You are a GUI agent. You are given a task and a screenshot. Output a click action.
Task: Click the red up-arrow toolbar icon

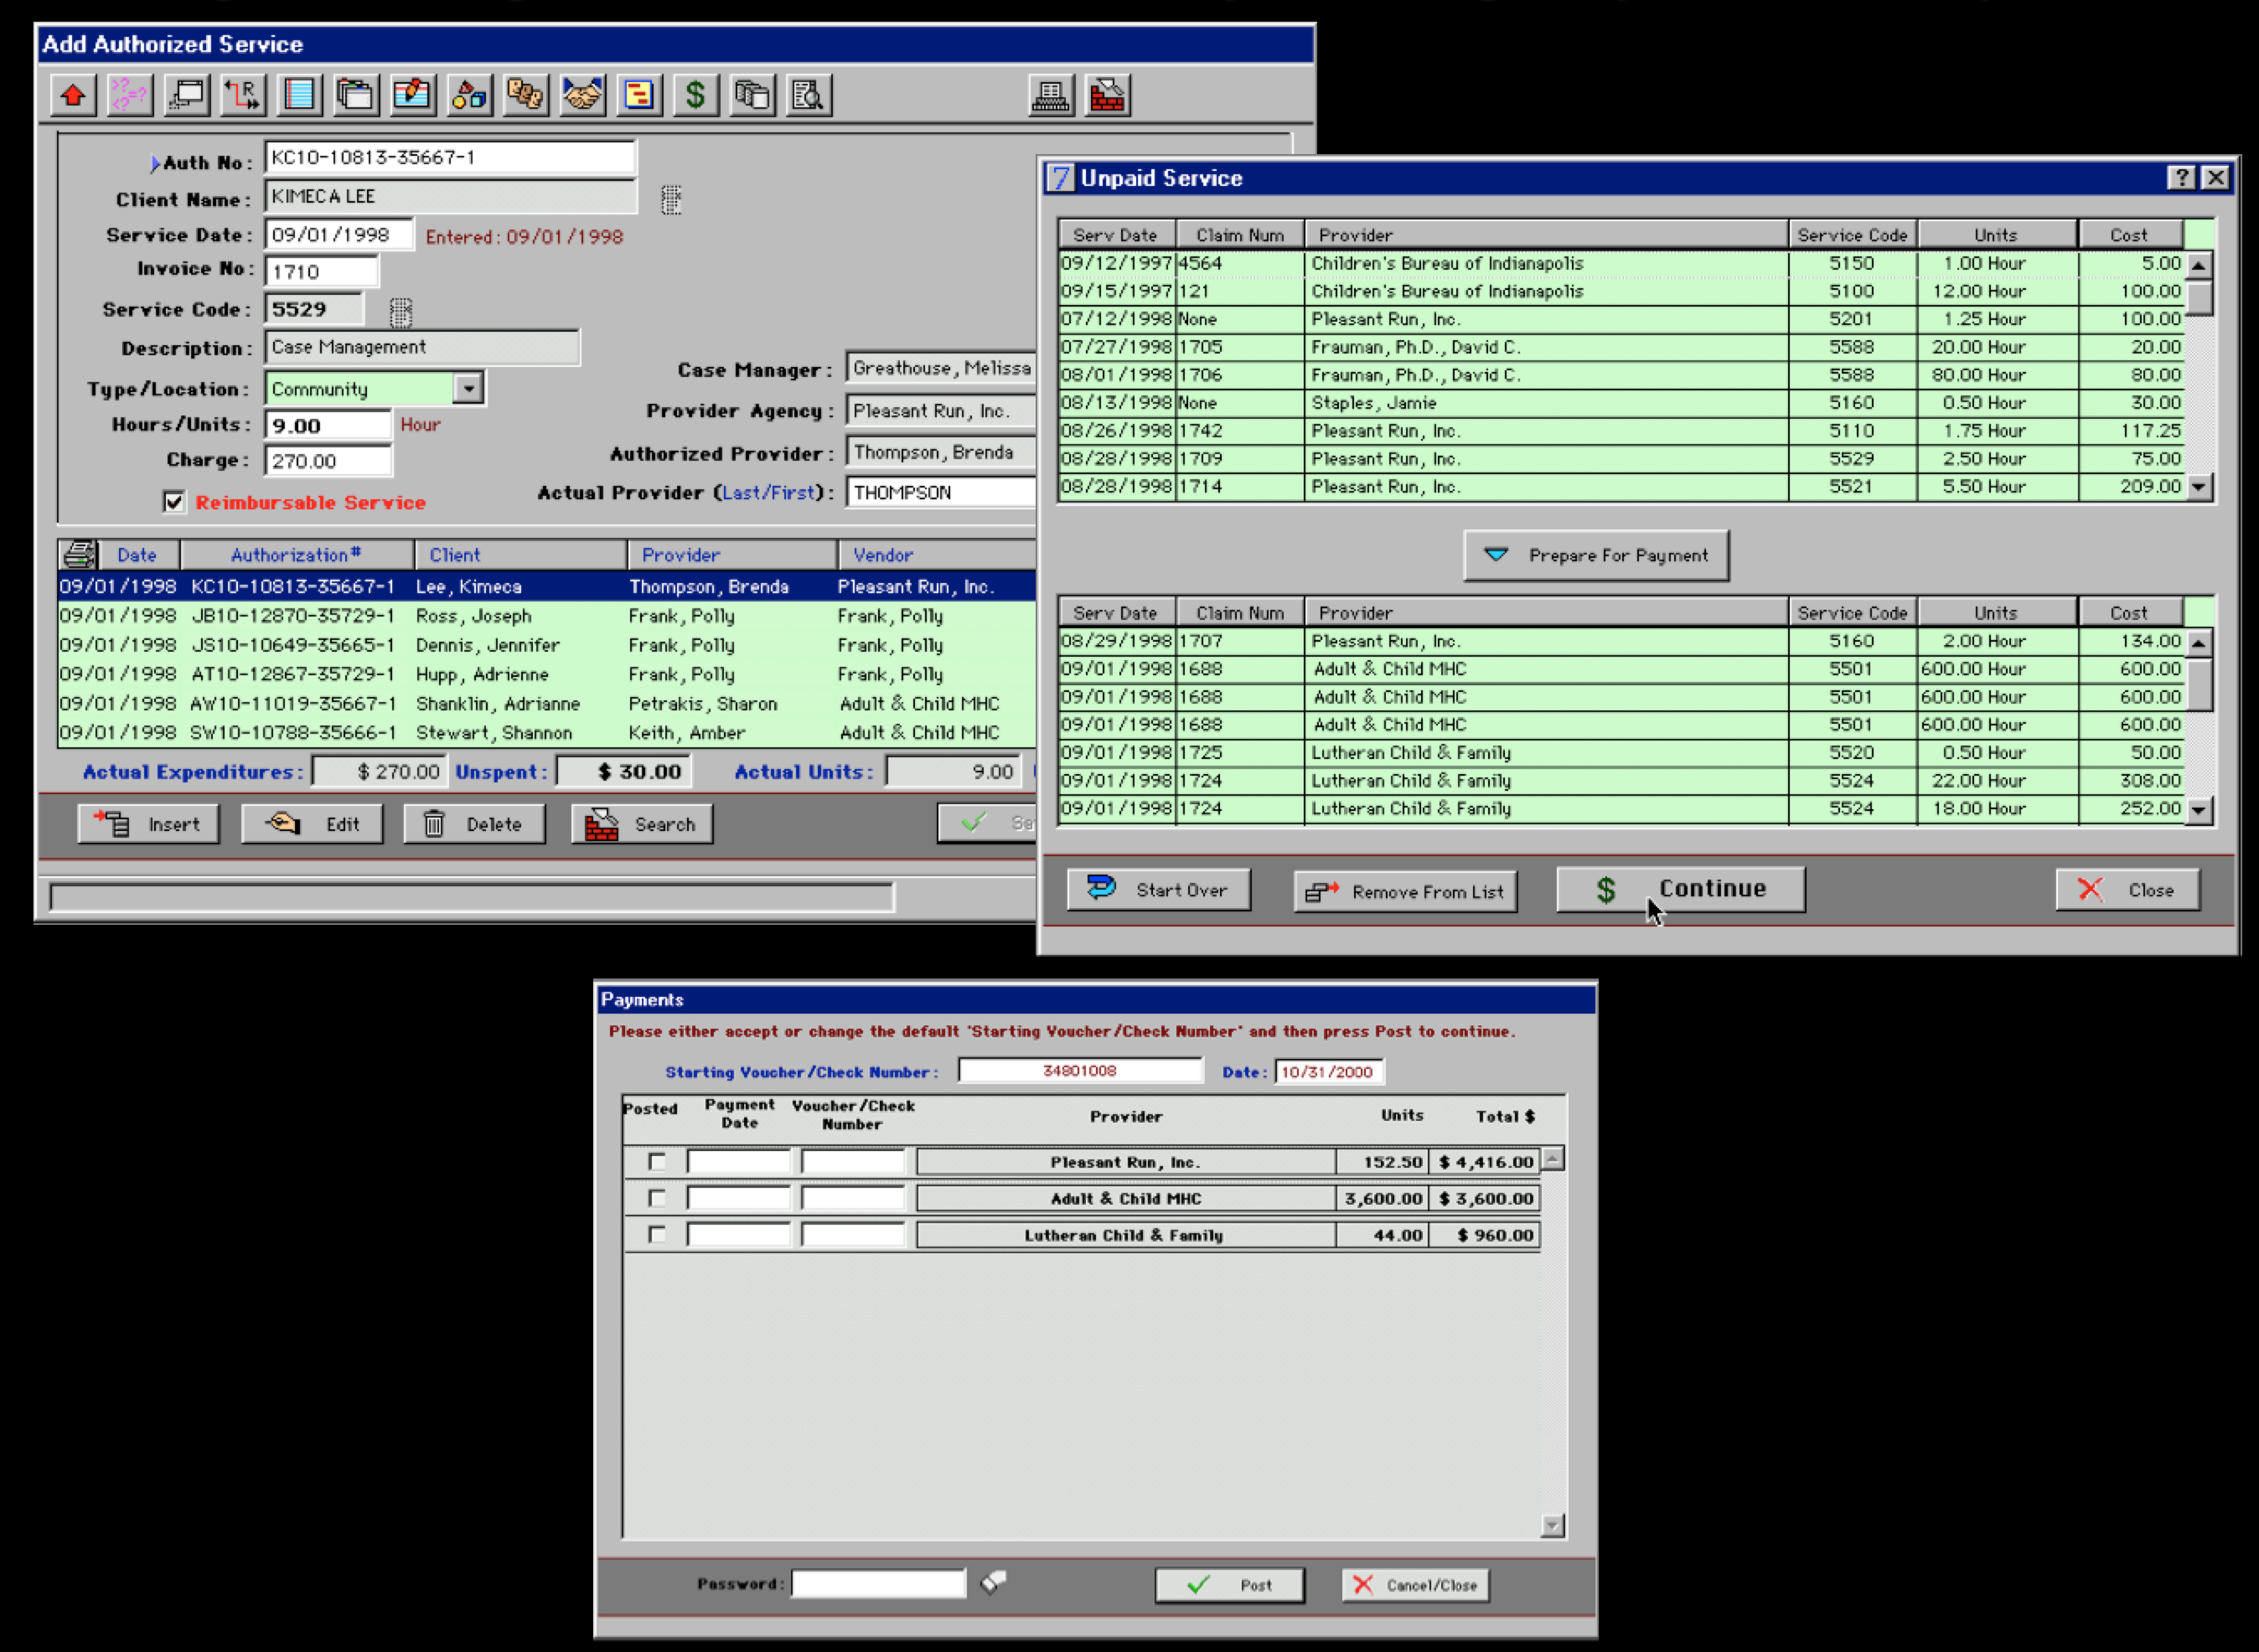[73, 96]
